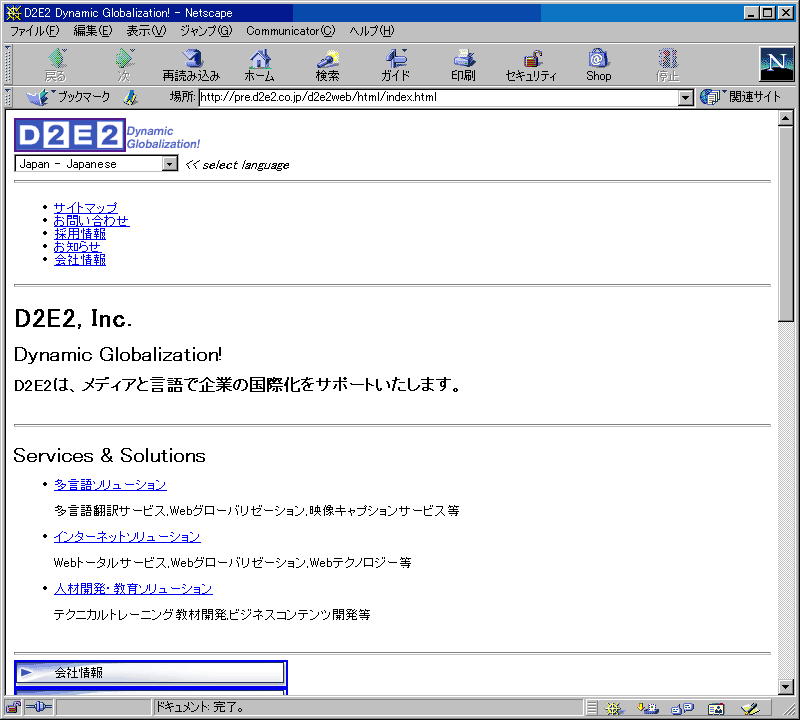Screen dimensions: 800x720
Task: Collapse the location toolbar handle
Action: (8, 96)
